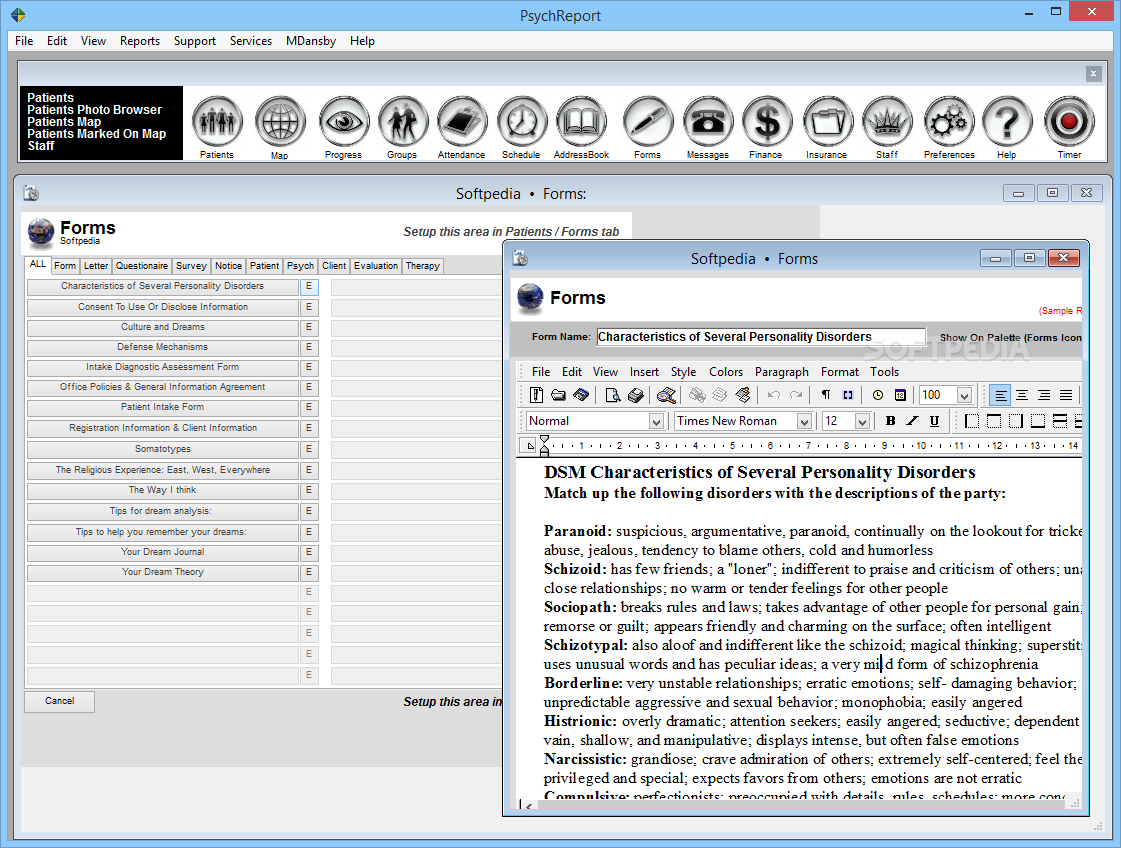Open the Normal paragraph style dropdown

(x=656, y=421)
